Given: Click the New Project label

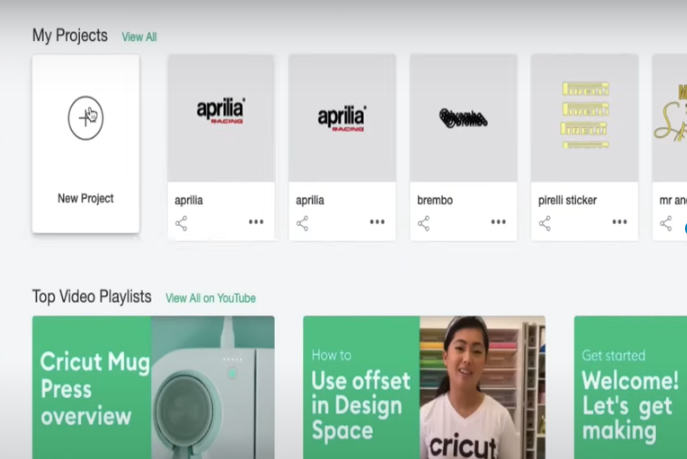Looking at the screenshot, I should point(86,198).
